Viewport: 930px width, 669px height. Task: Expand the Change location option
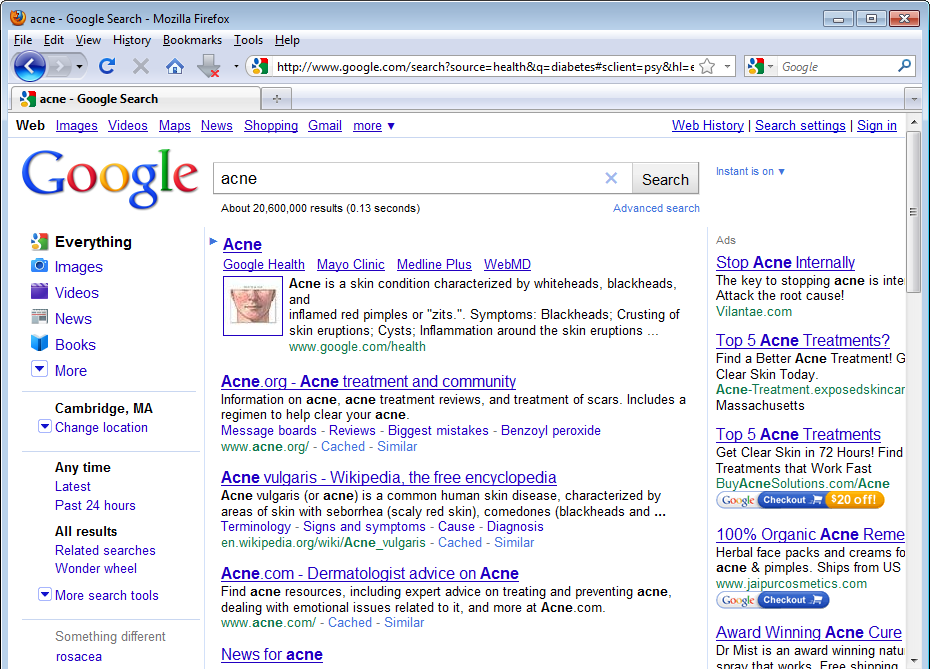click(x=44, y=426)
